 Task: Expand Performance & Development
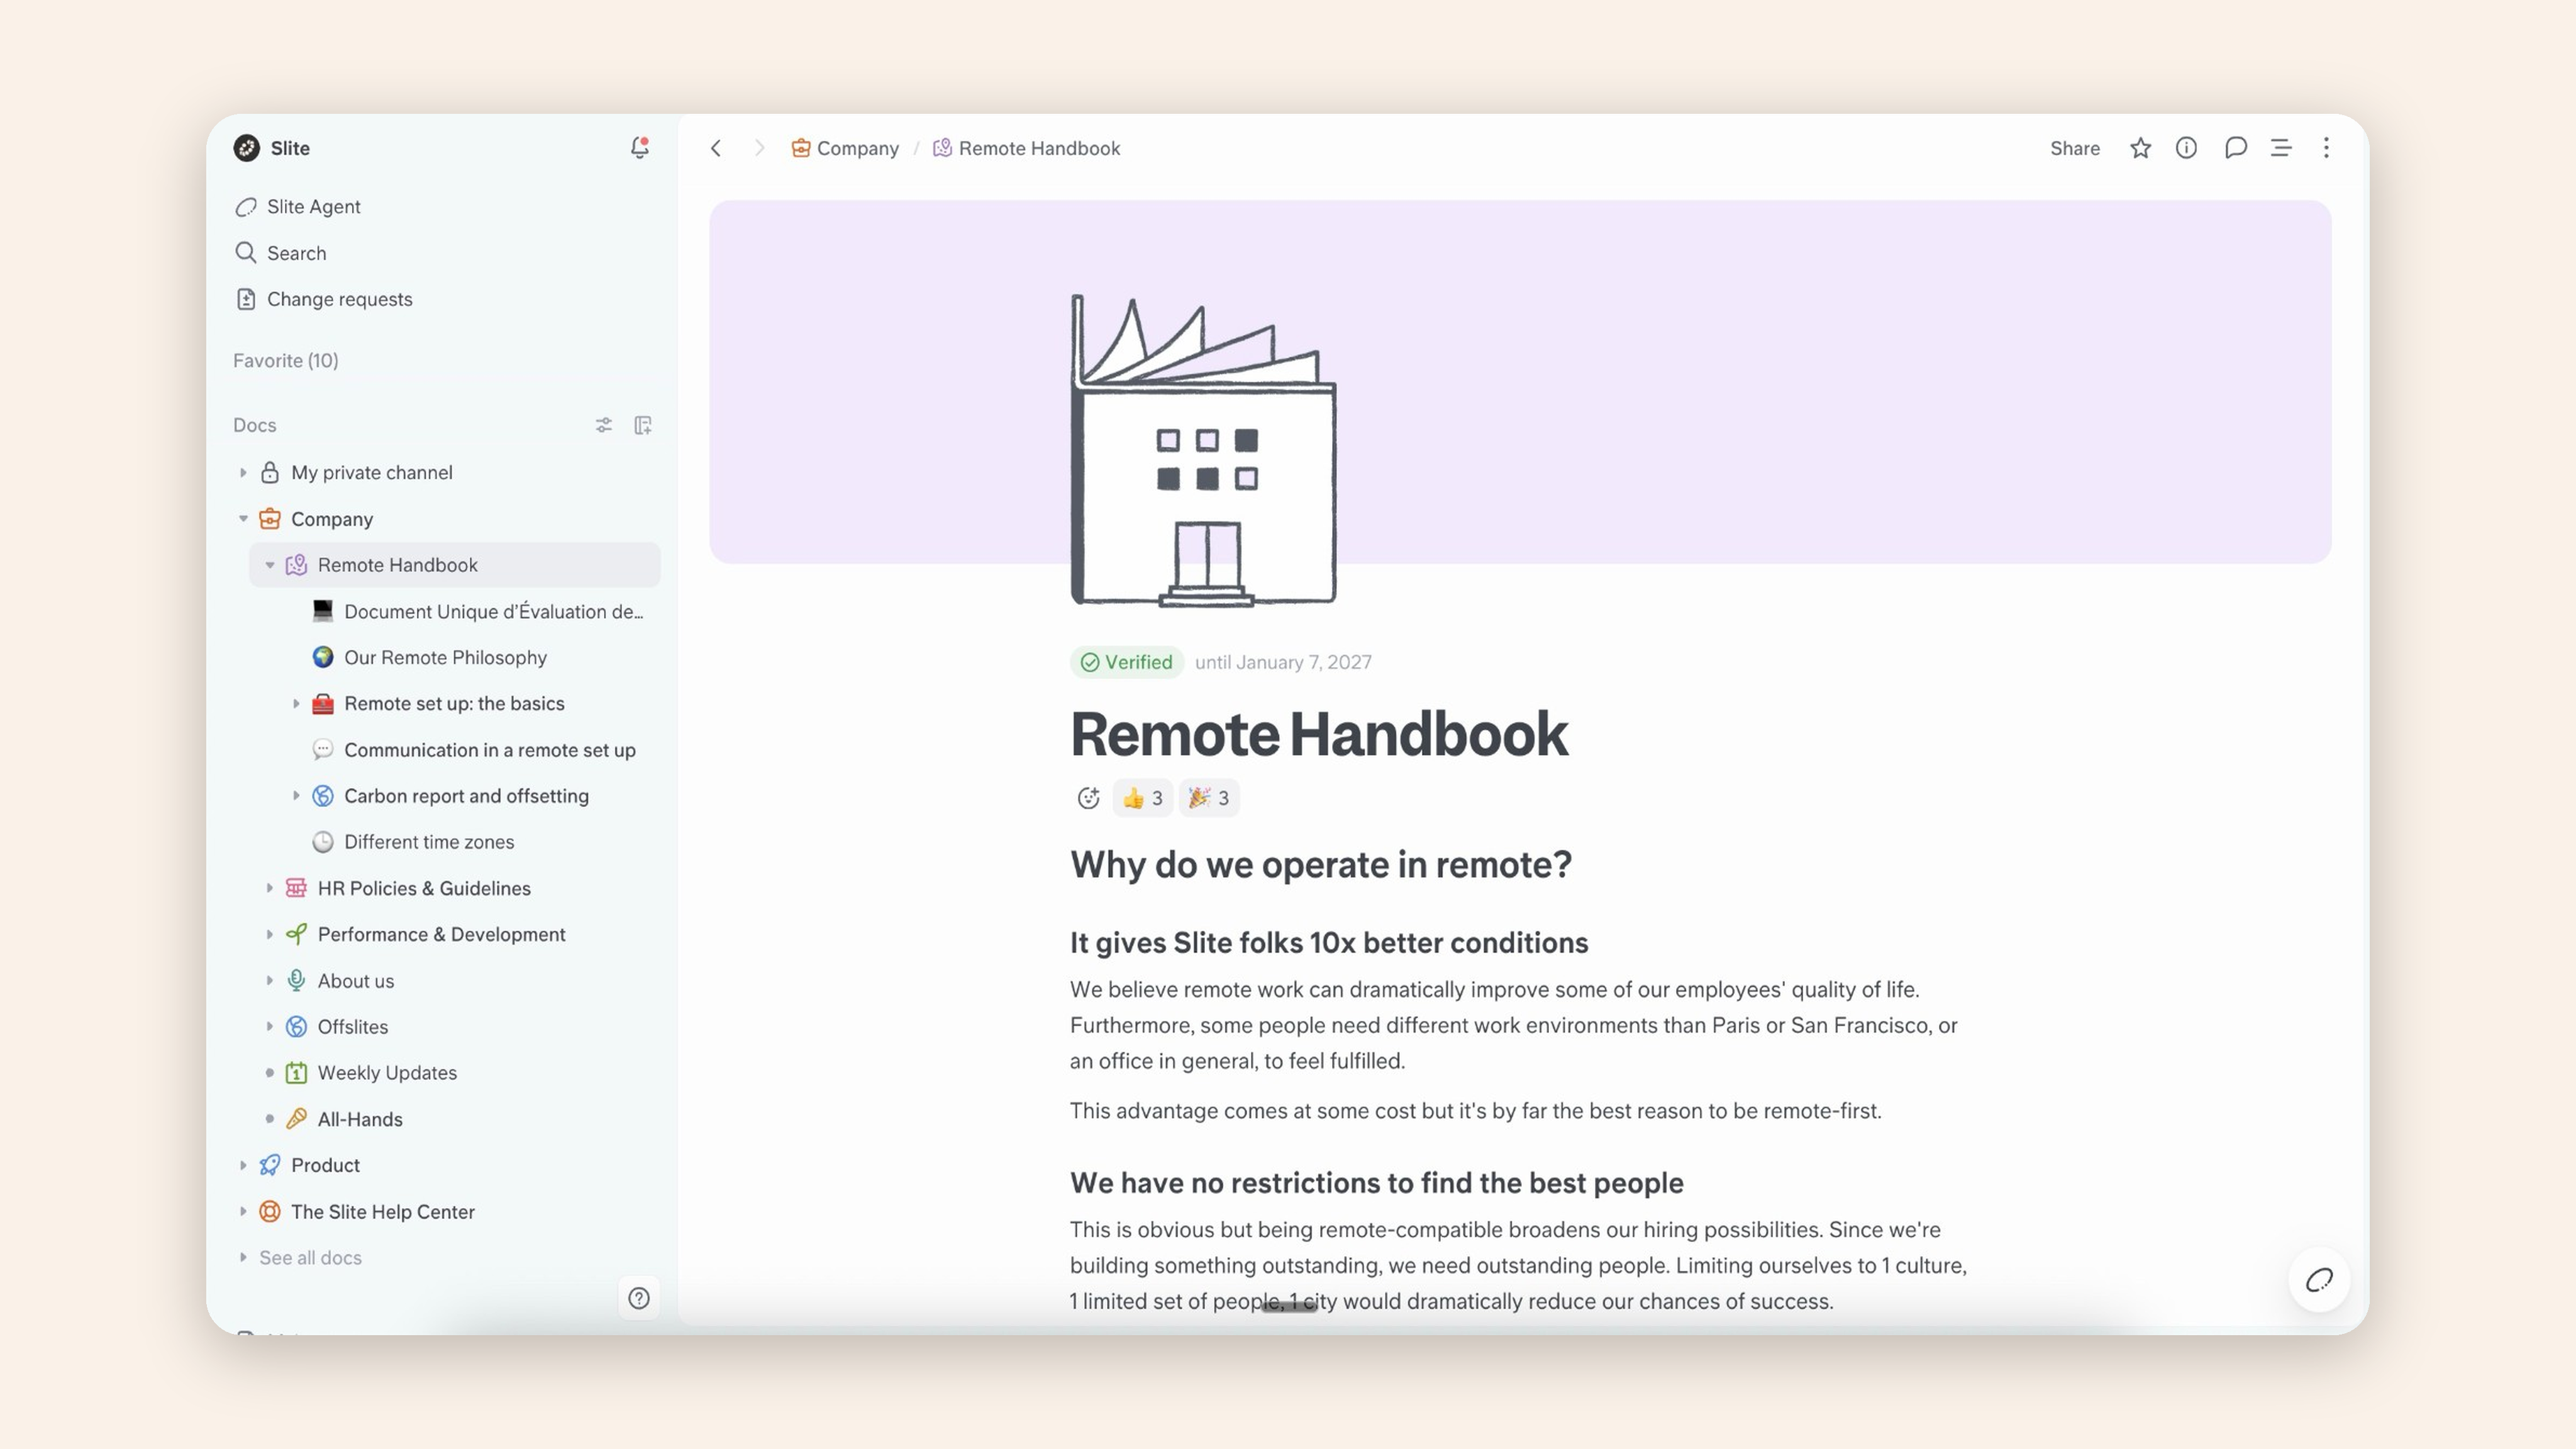[x=270, y=934]
